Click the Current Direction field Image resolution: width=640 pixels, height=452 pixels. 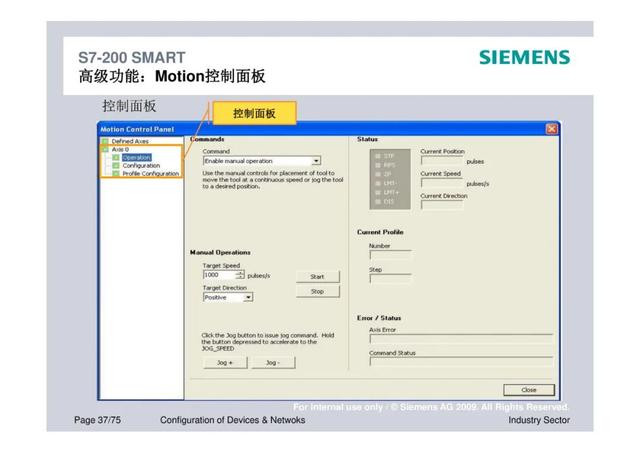tap(442, 205)
